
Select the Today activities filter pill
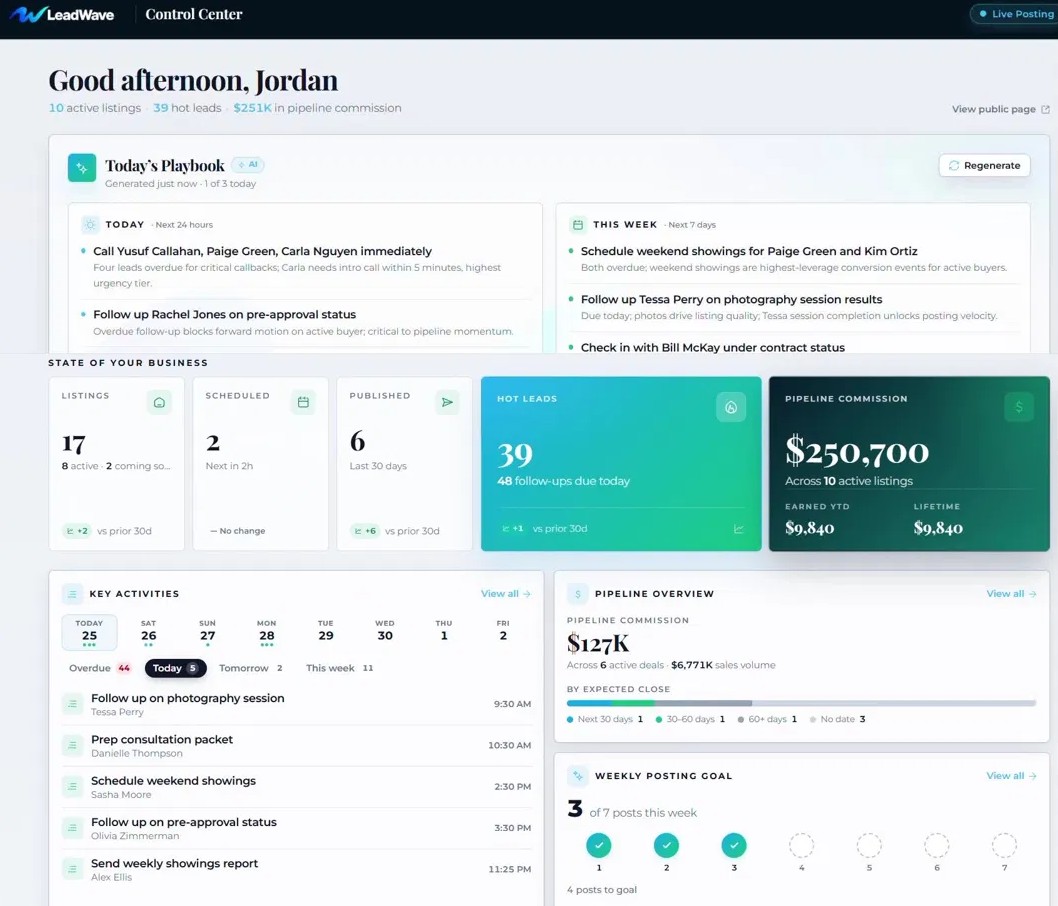click(175, 668)
